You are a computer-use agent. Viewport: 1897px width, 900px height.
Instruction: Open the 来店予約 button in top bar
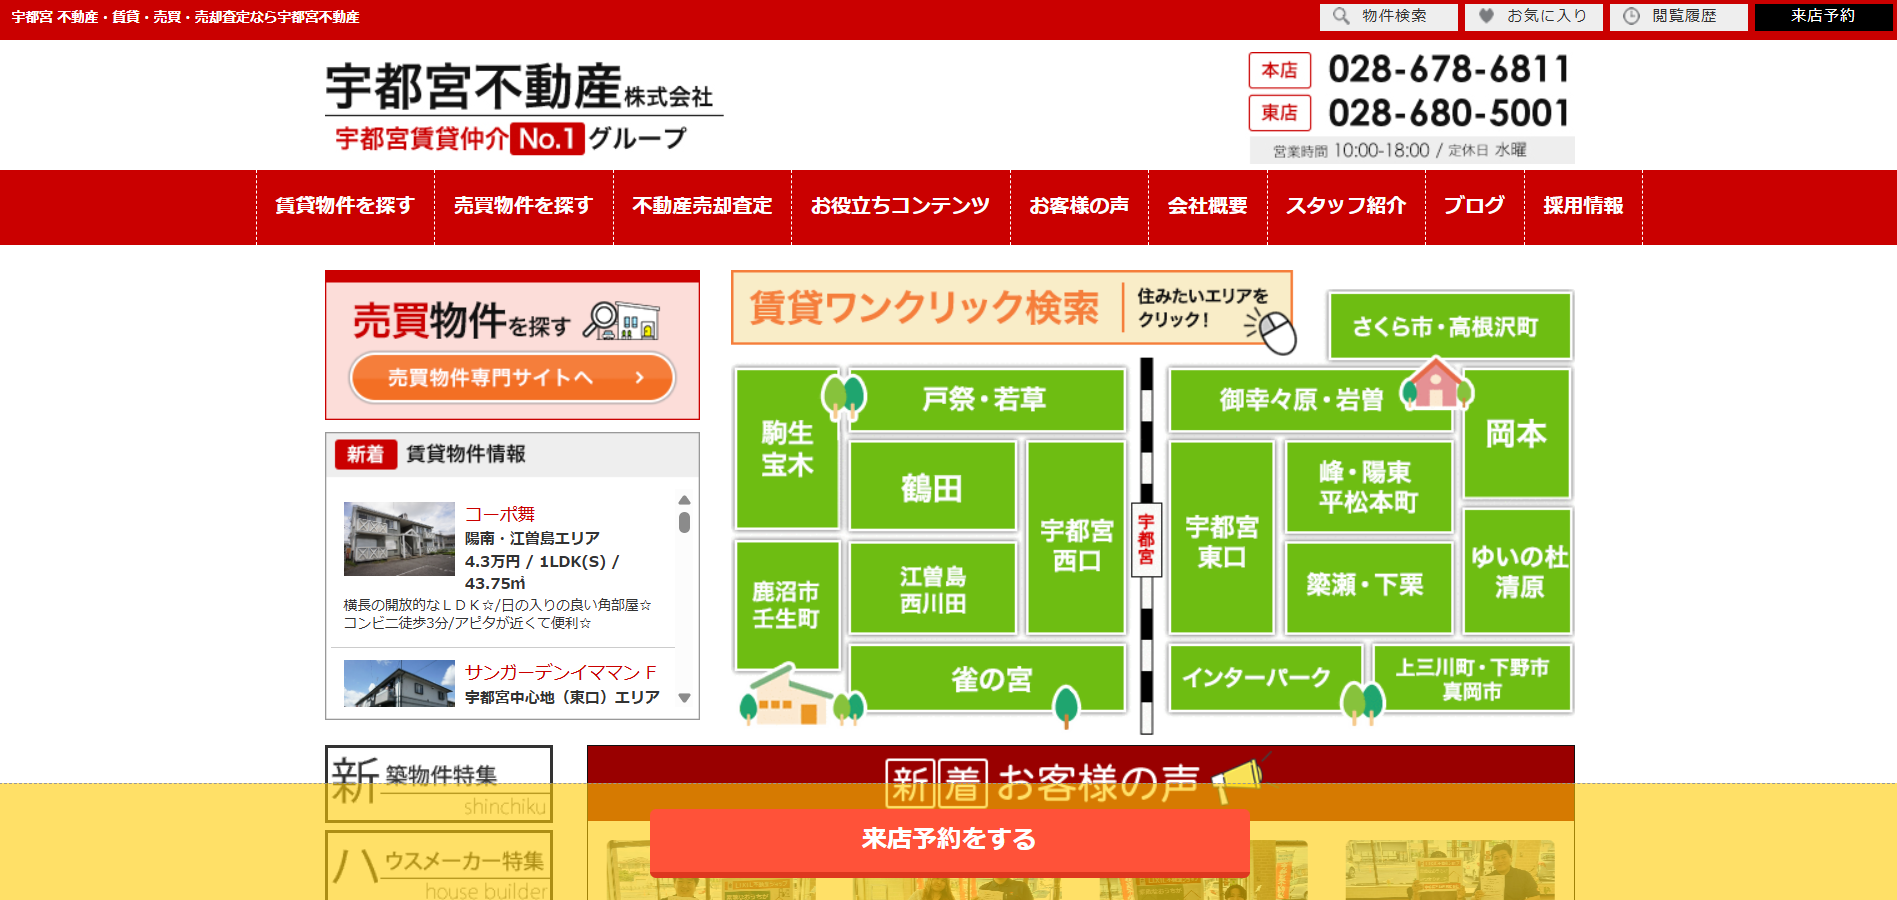pos(1823,17)
